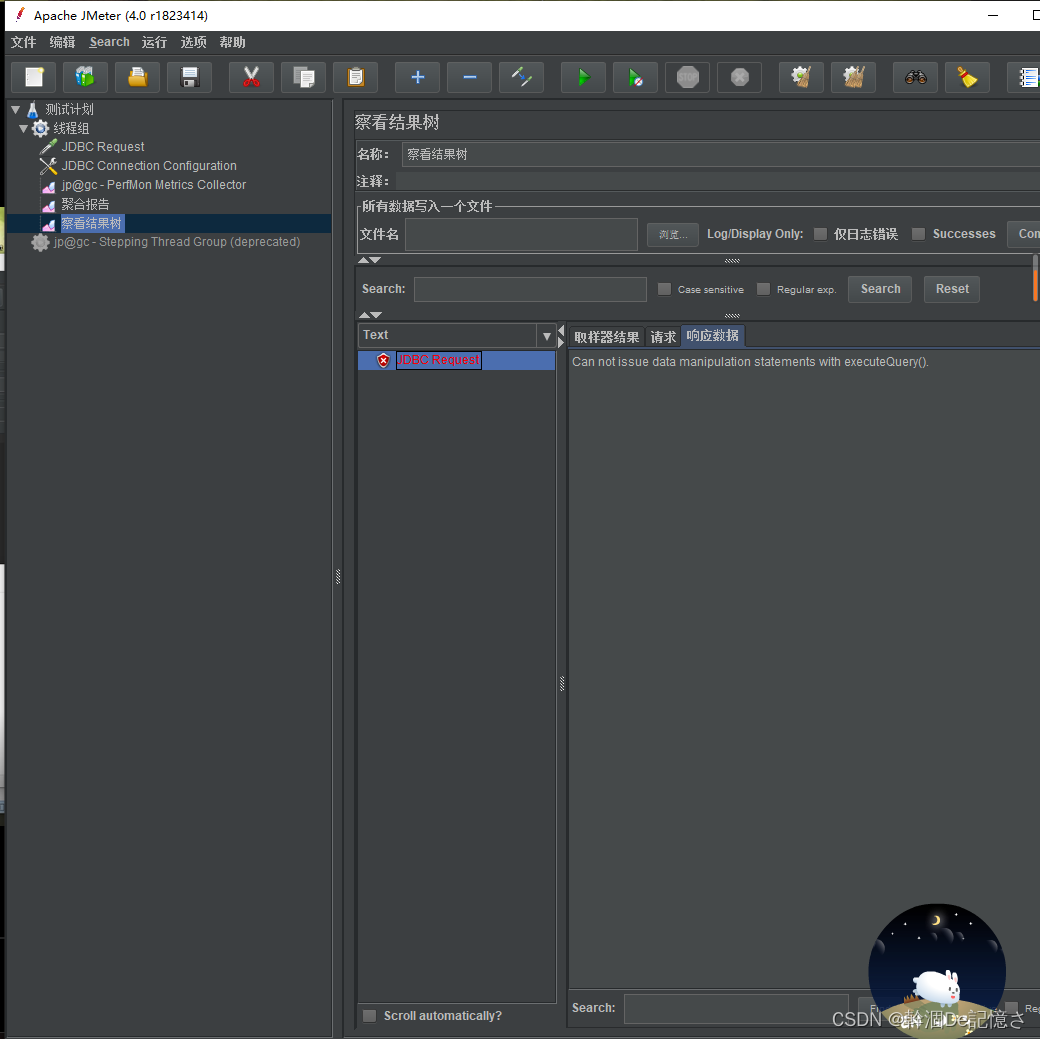Click the Reset button
This screenshot has height=1039, width=1040.
[x=952, y=289]
